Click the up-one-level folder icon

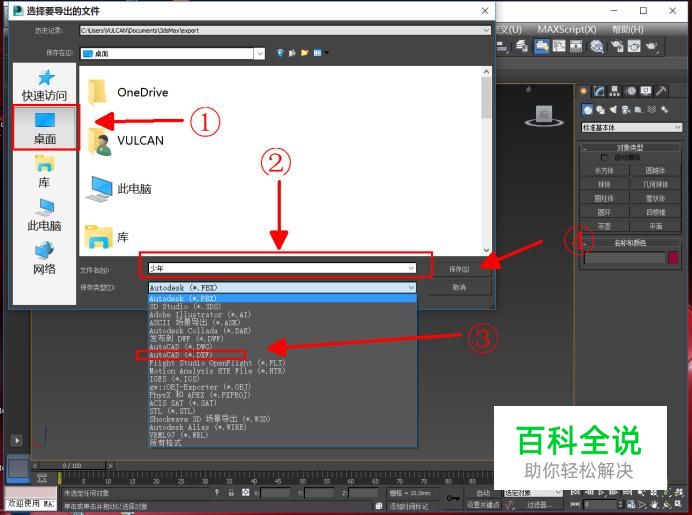tap(292, 53)
